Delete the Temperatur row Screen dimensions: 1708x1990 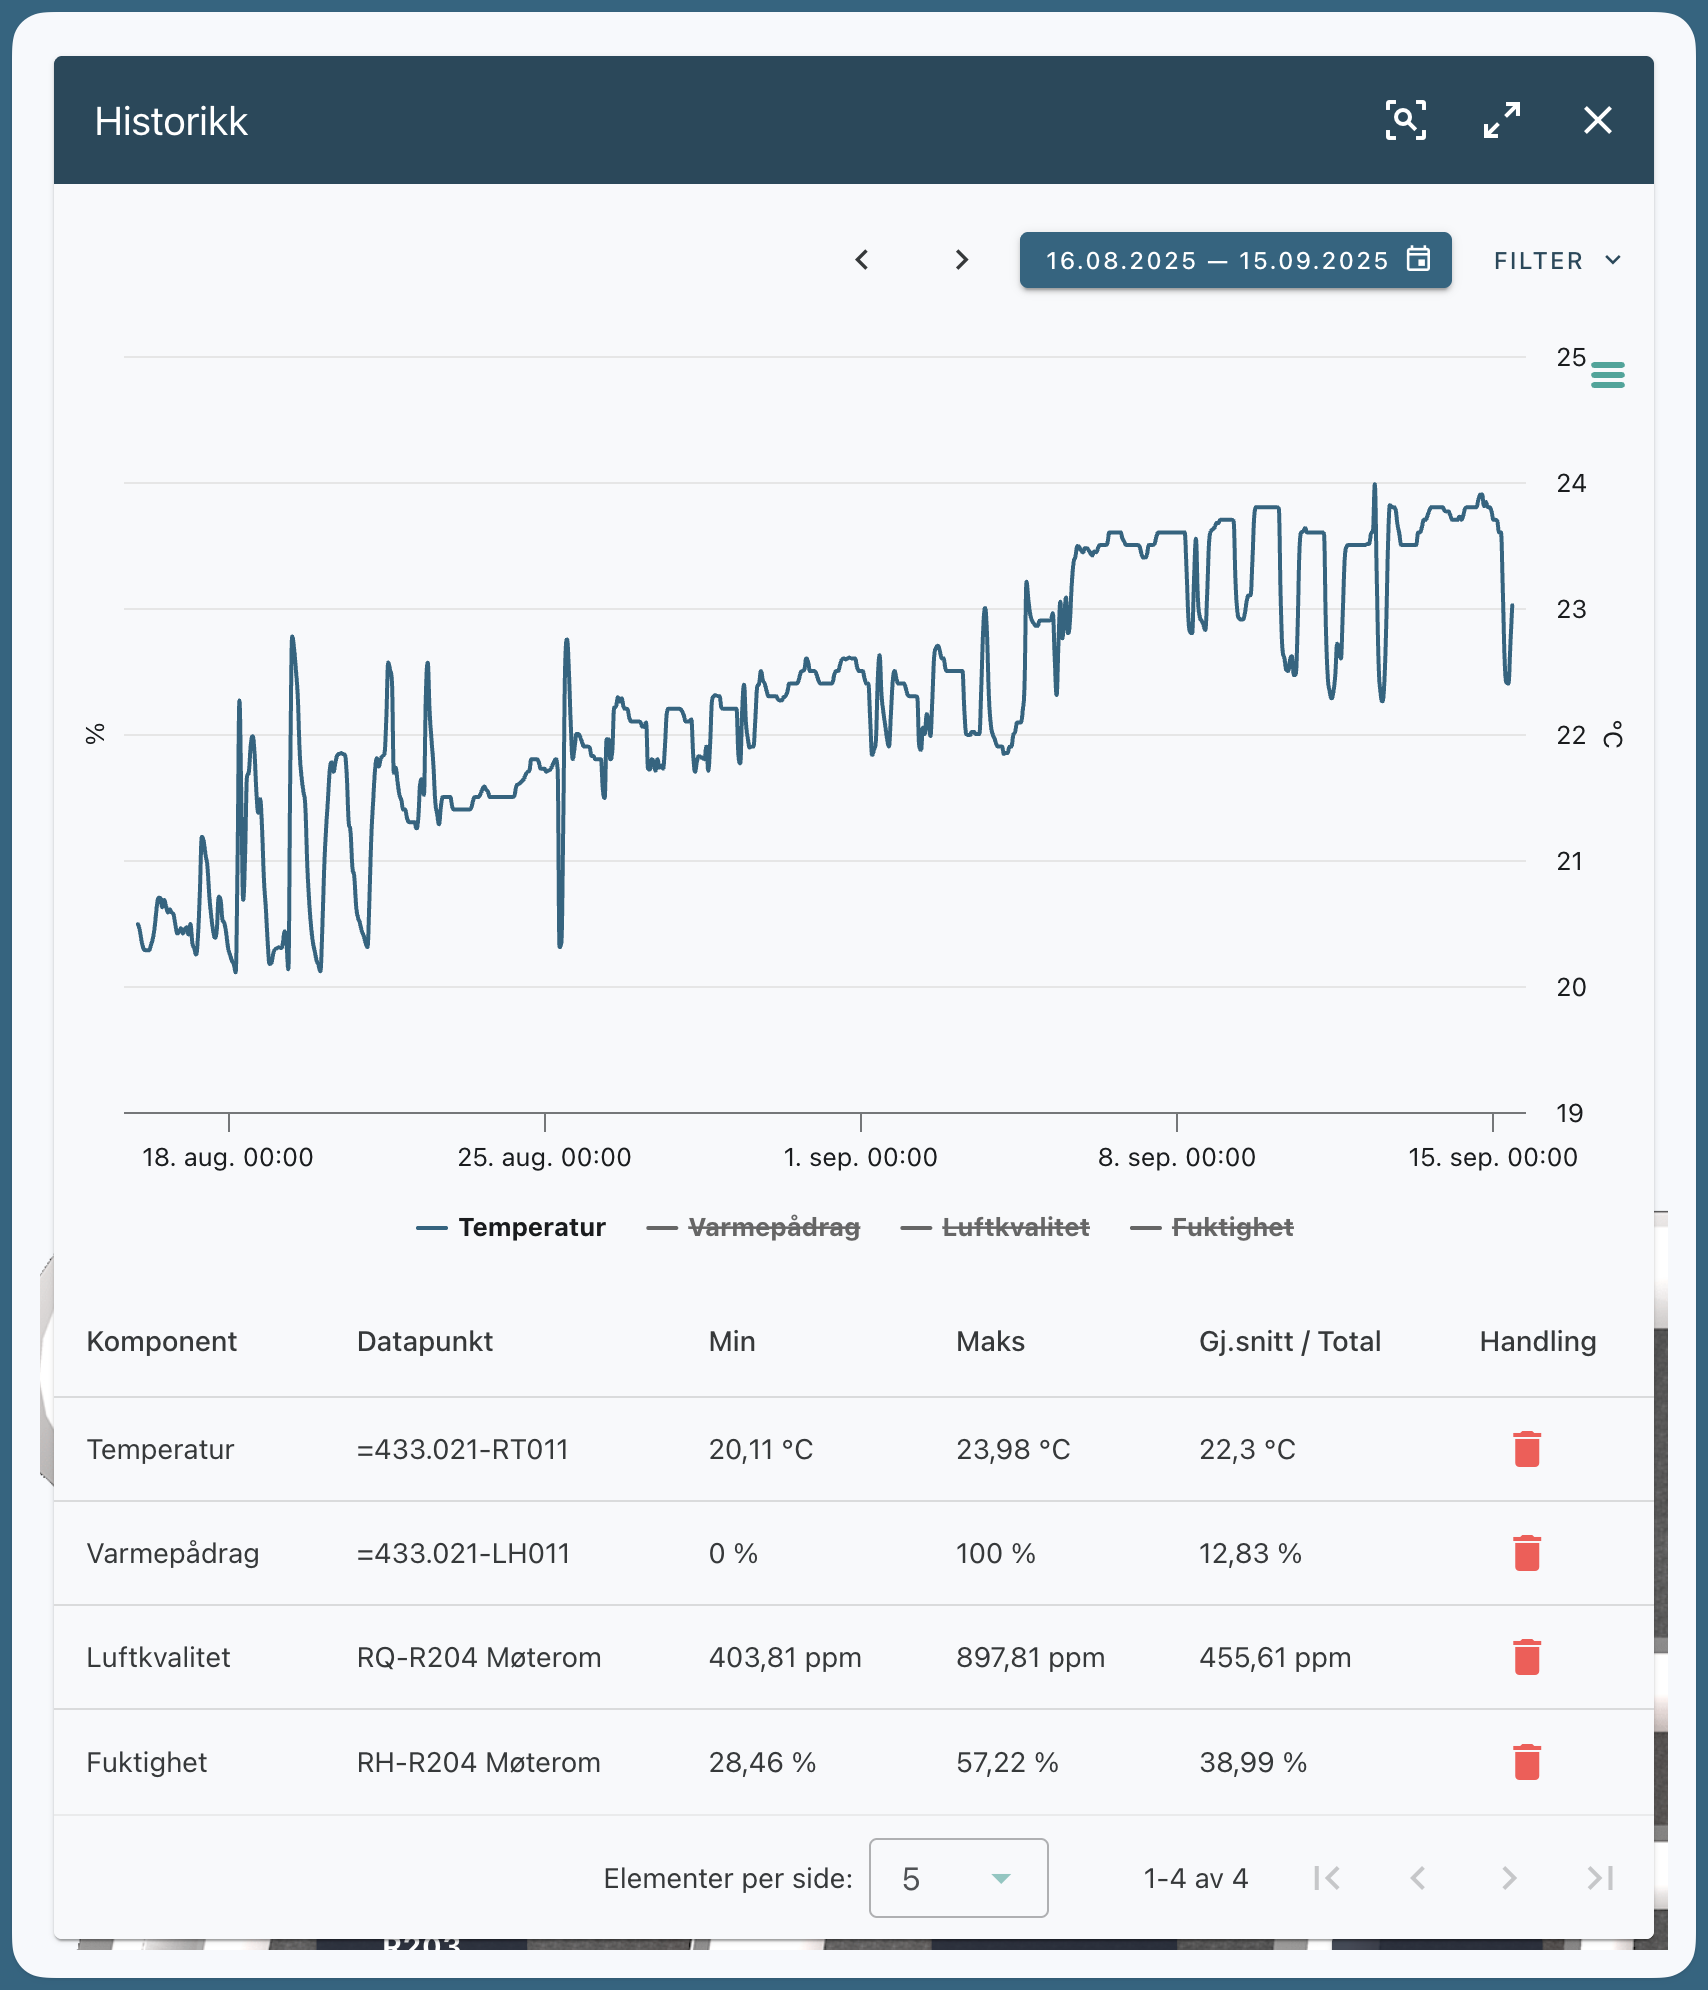click(x=1526, y=1449)
